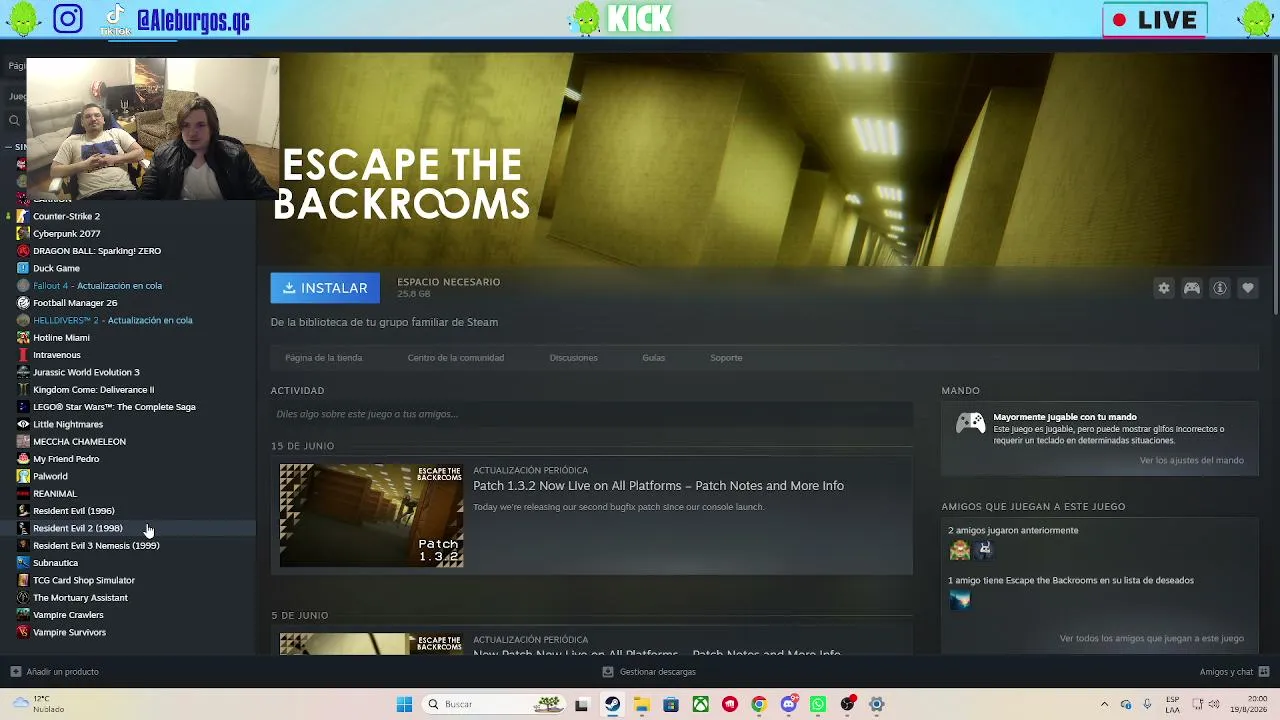
Task: Open Riot client from taskbar
Action: click(730, 704)
